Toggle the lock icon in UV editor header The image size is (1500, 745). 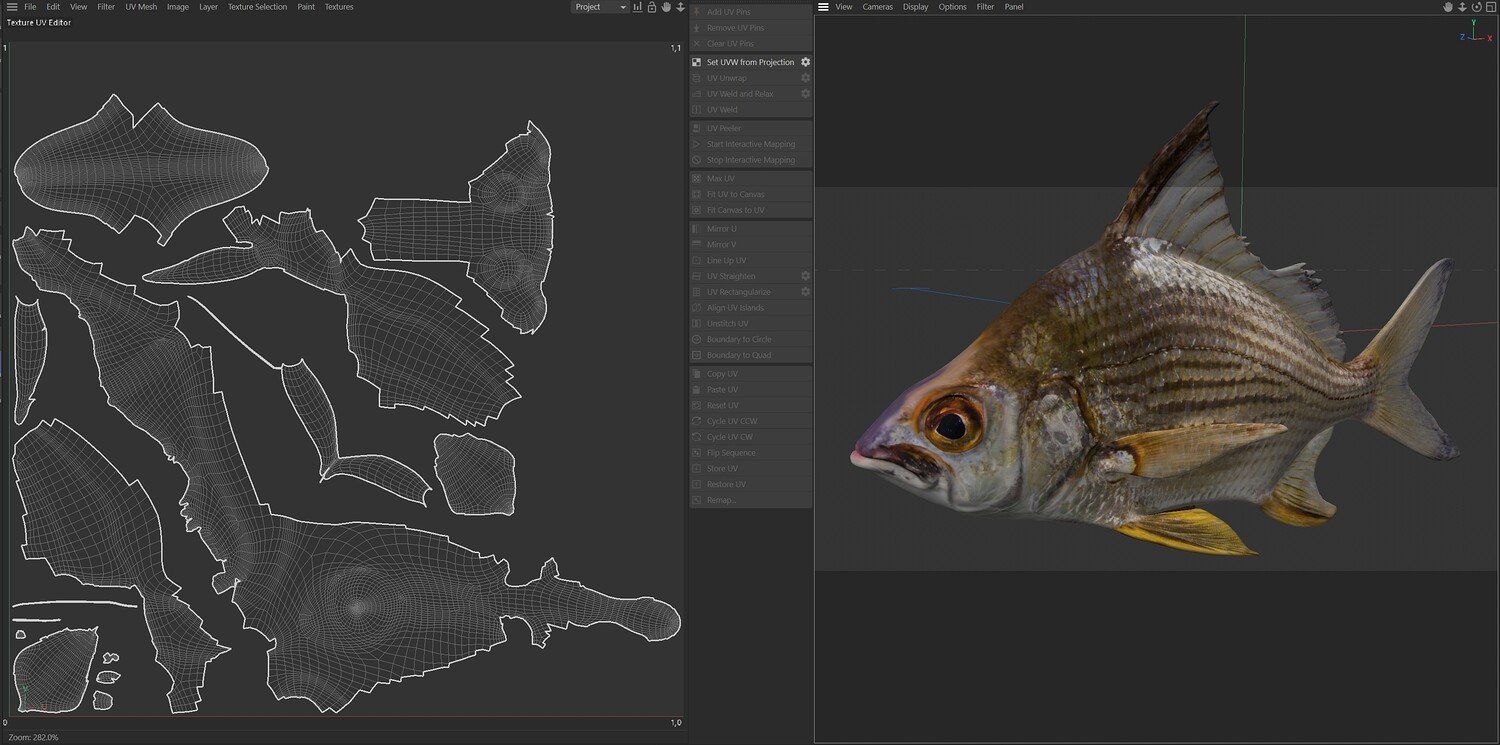pos(652,7)
